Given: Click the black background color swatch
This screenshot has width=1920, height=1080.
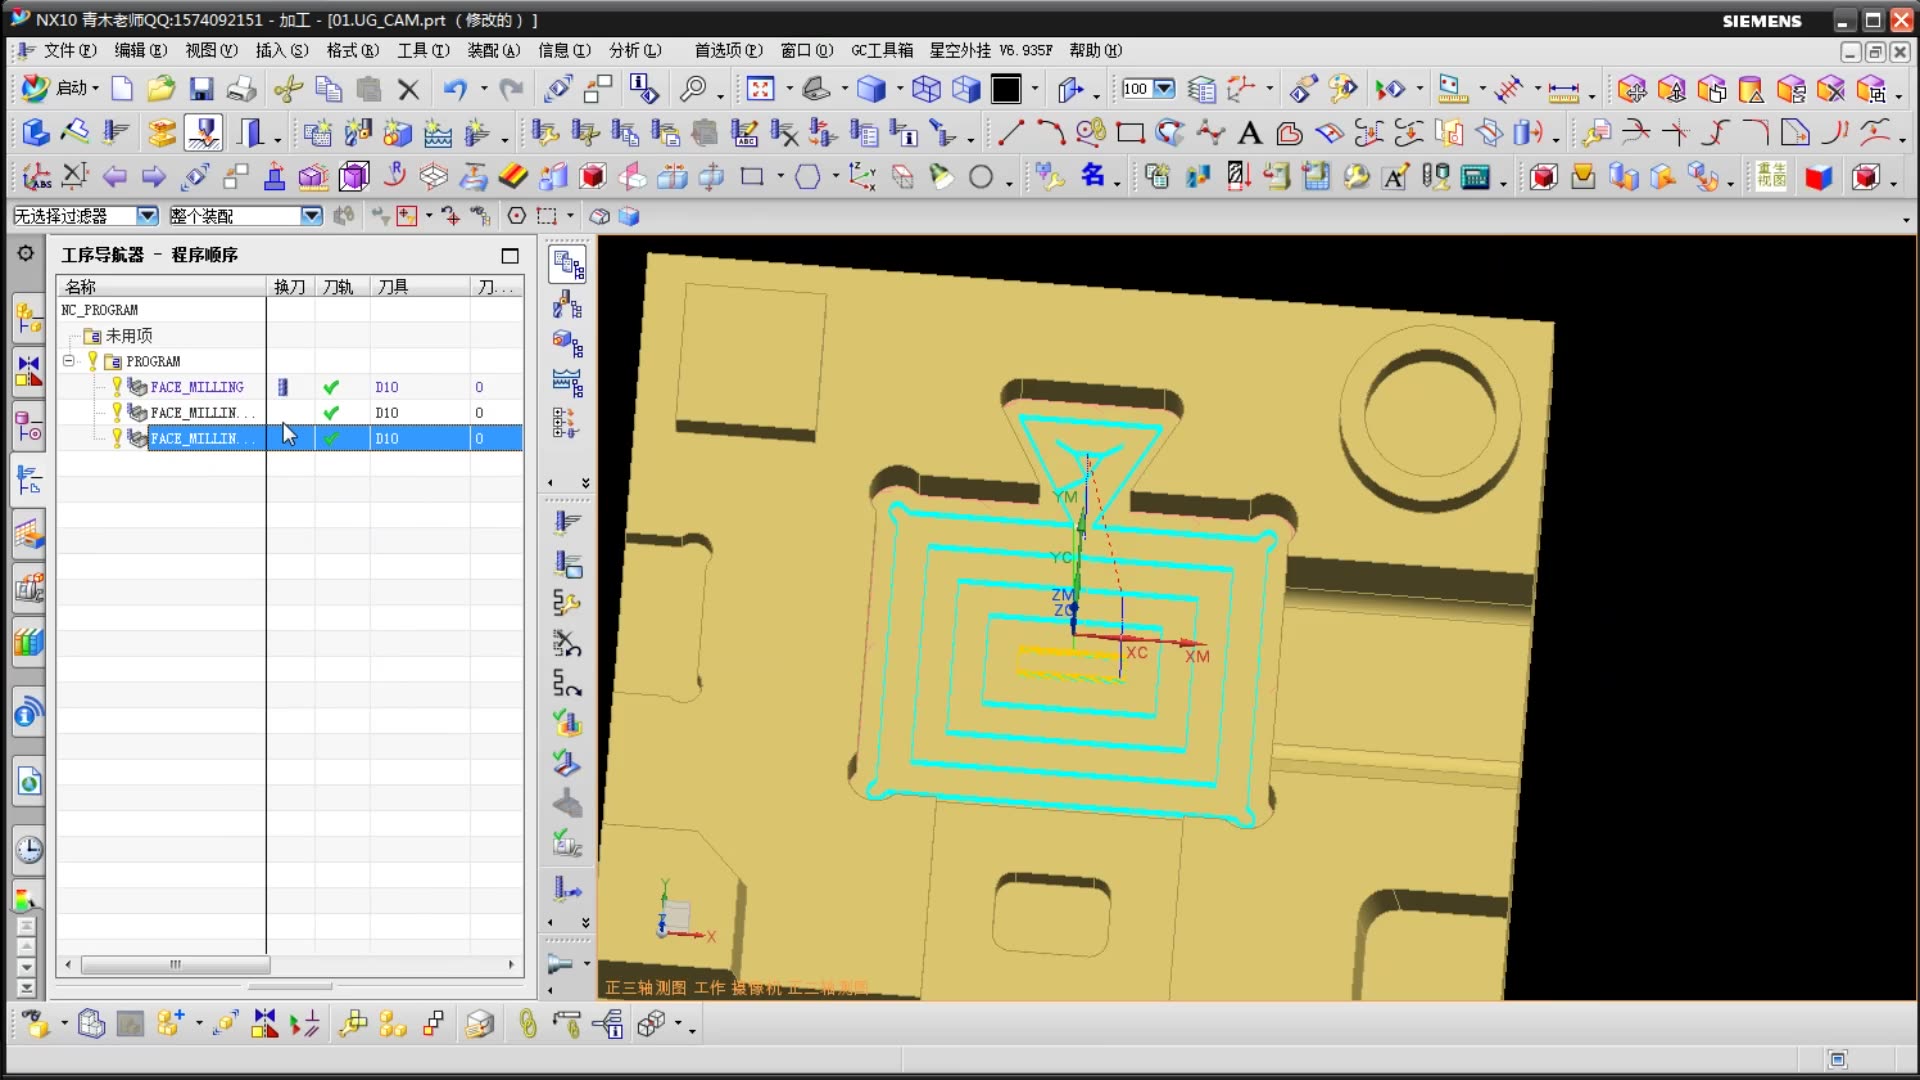Looking at the screenshot, I should point(1006,90).
